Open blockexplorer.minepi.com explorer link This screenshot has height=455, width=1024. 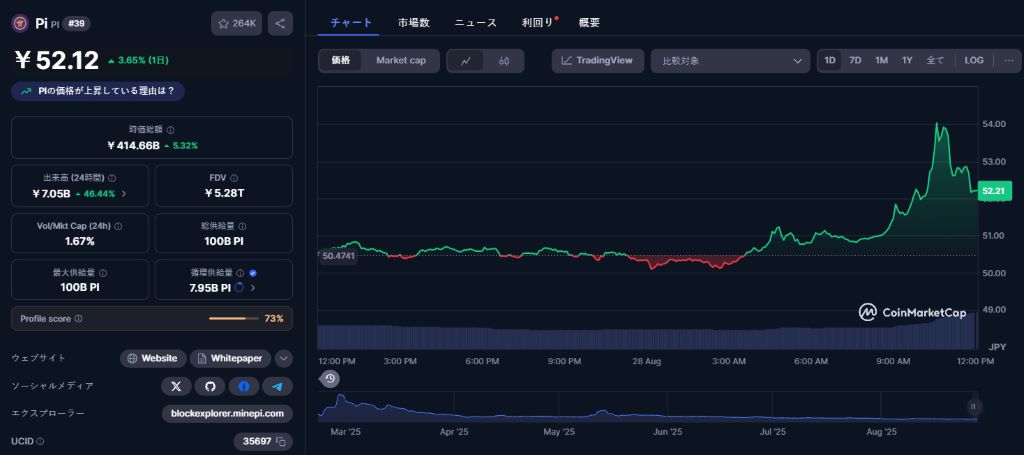(x=227, y=414)
